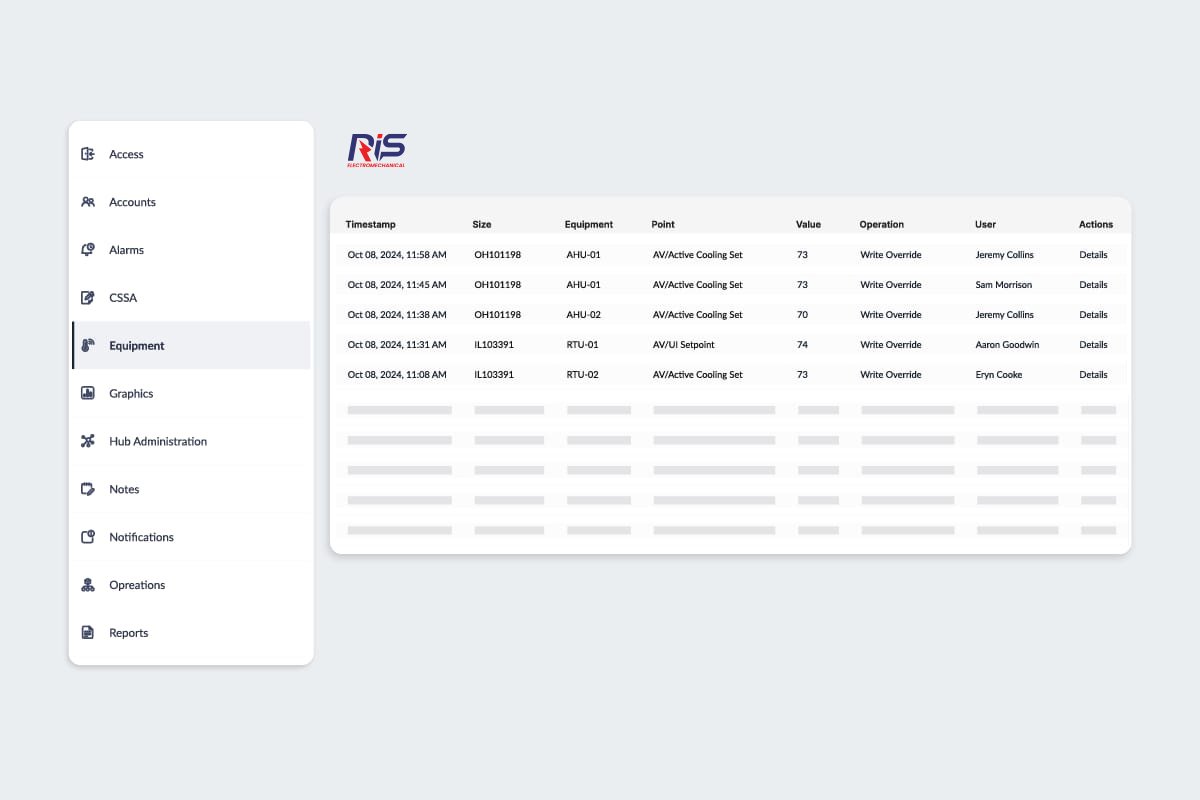Screen dimensions: 1200x800
Task: Click the Notes notepad icon
Action: pos(88,489)
